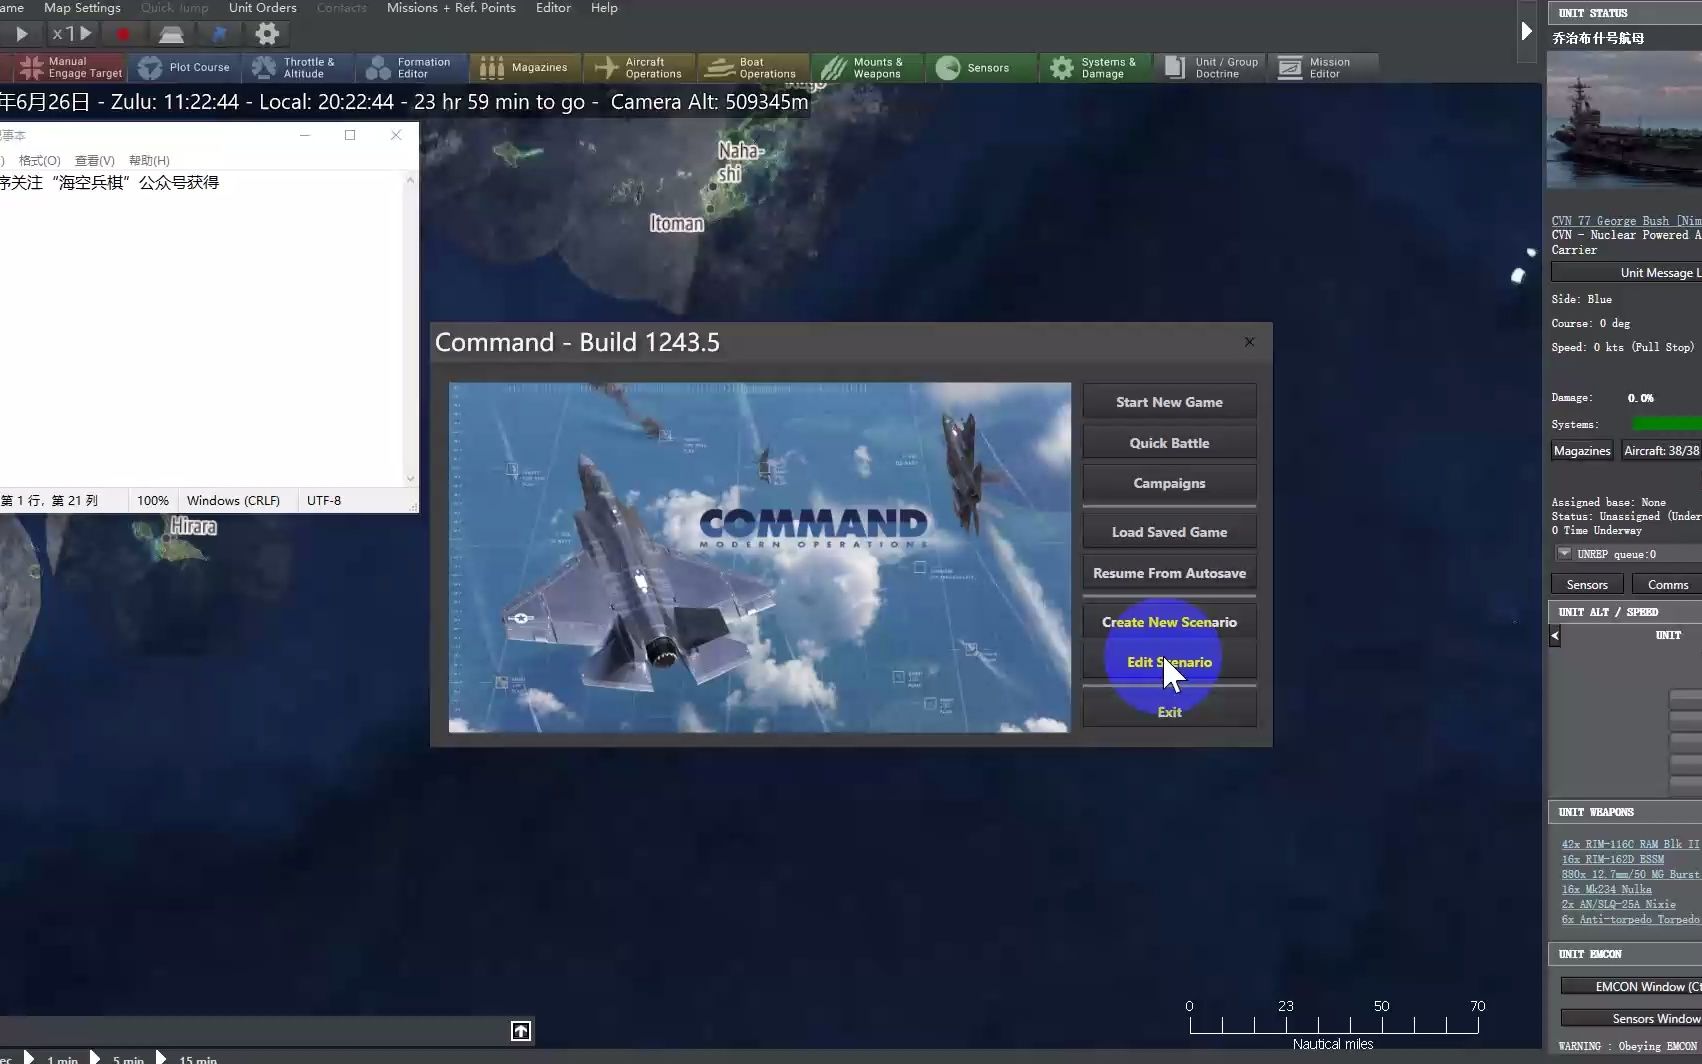This screenshot has width=1702, height=1064.
Task: Close the Command Build 1243.5 dialog
Action: (1249, 342)
